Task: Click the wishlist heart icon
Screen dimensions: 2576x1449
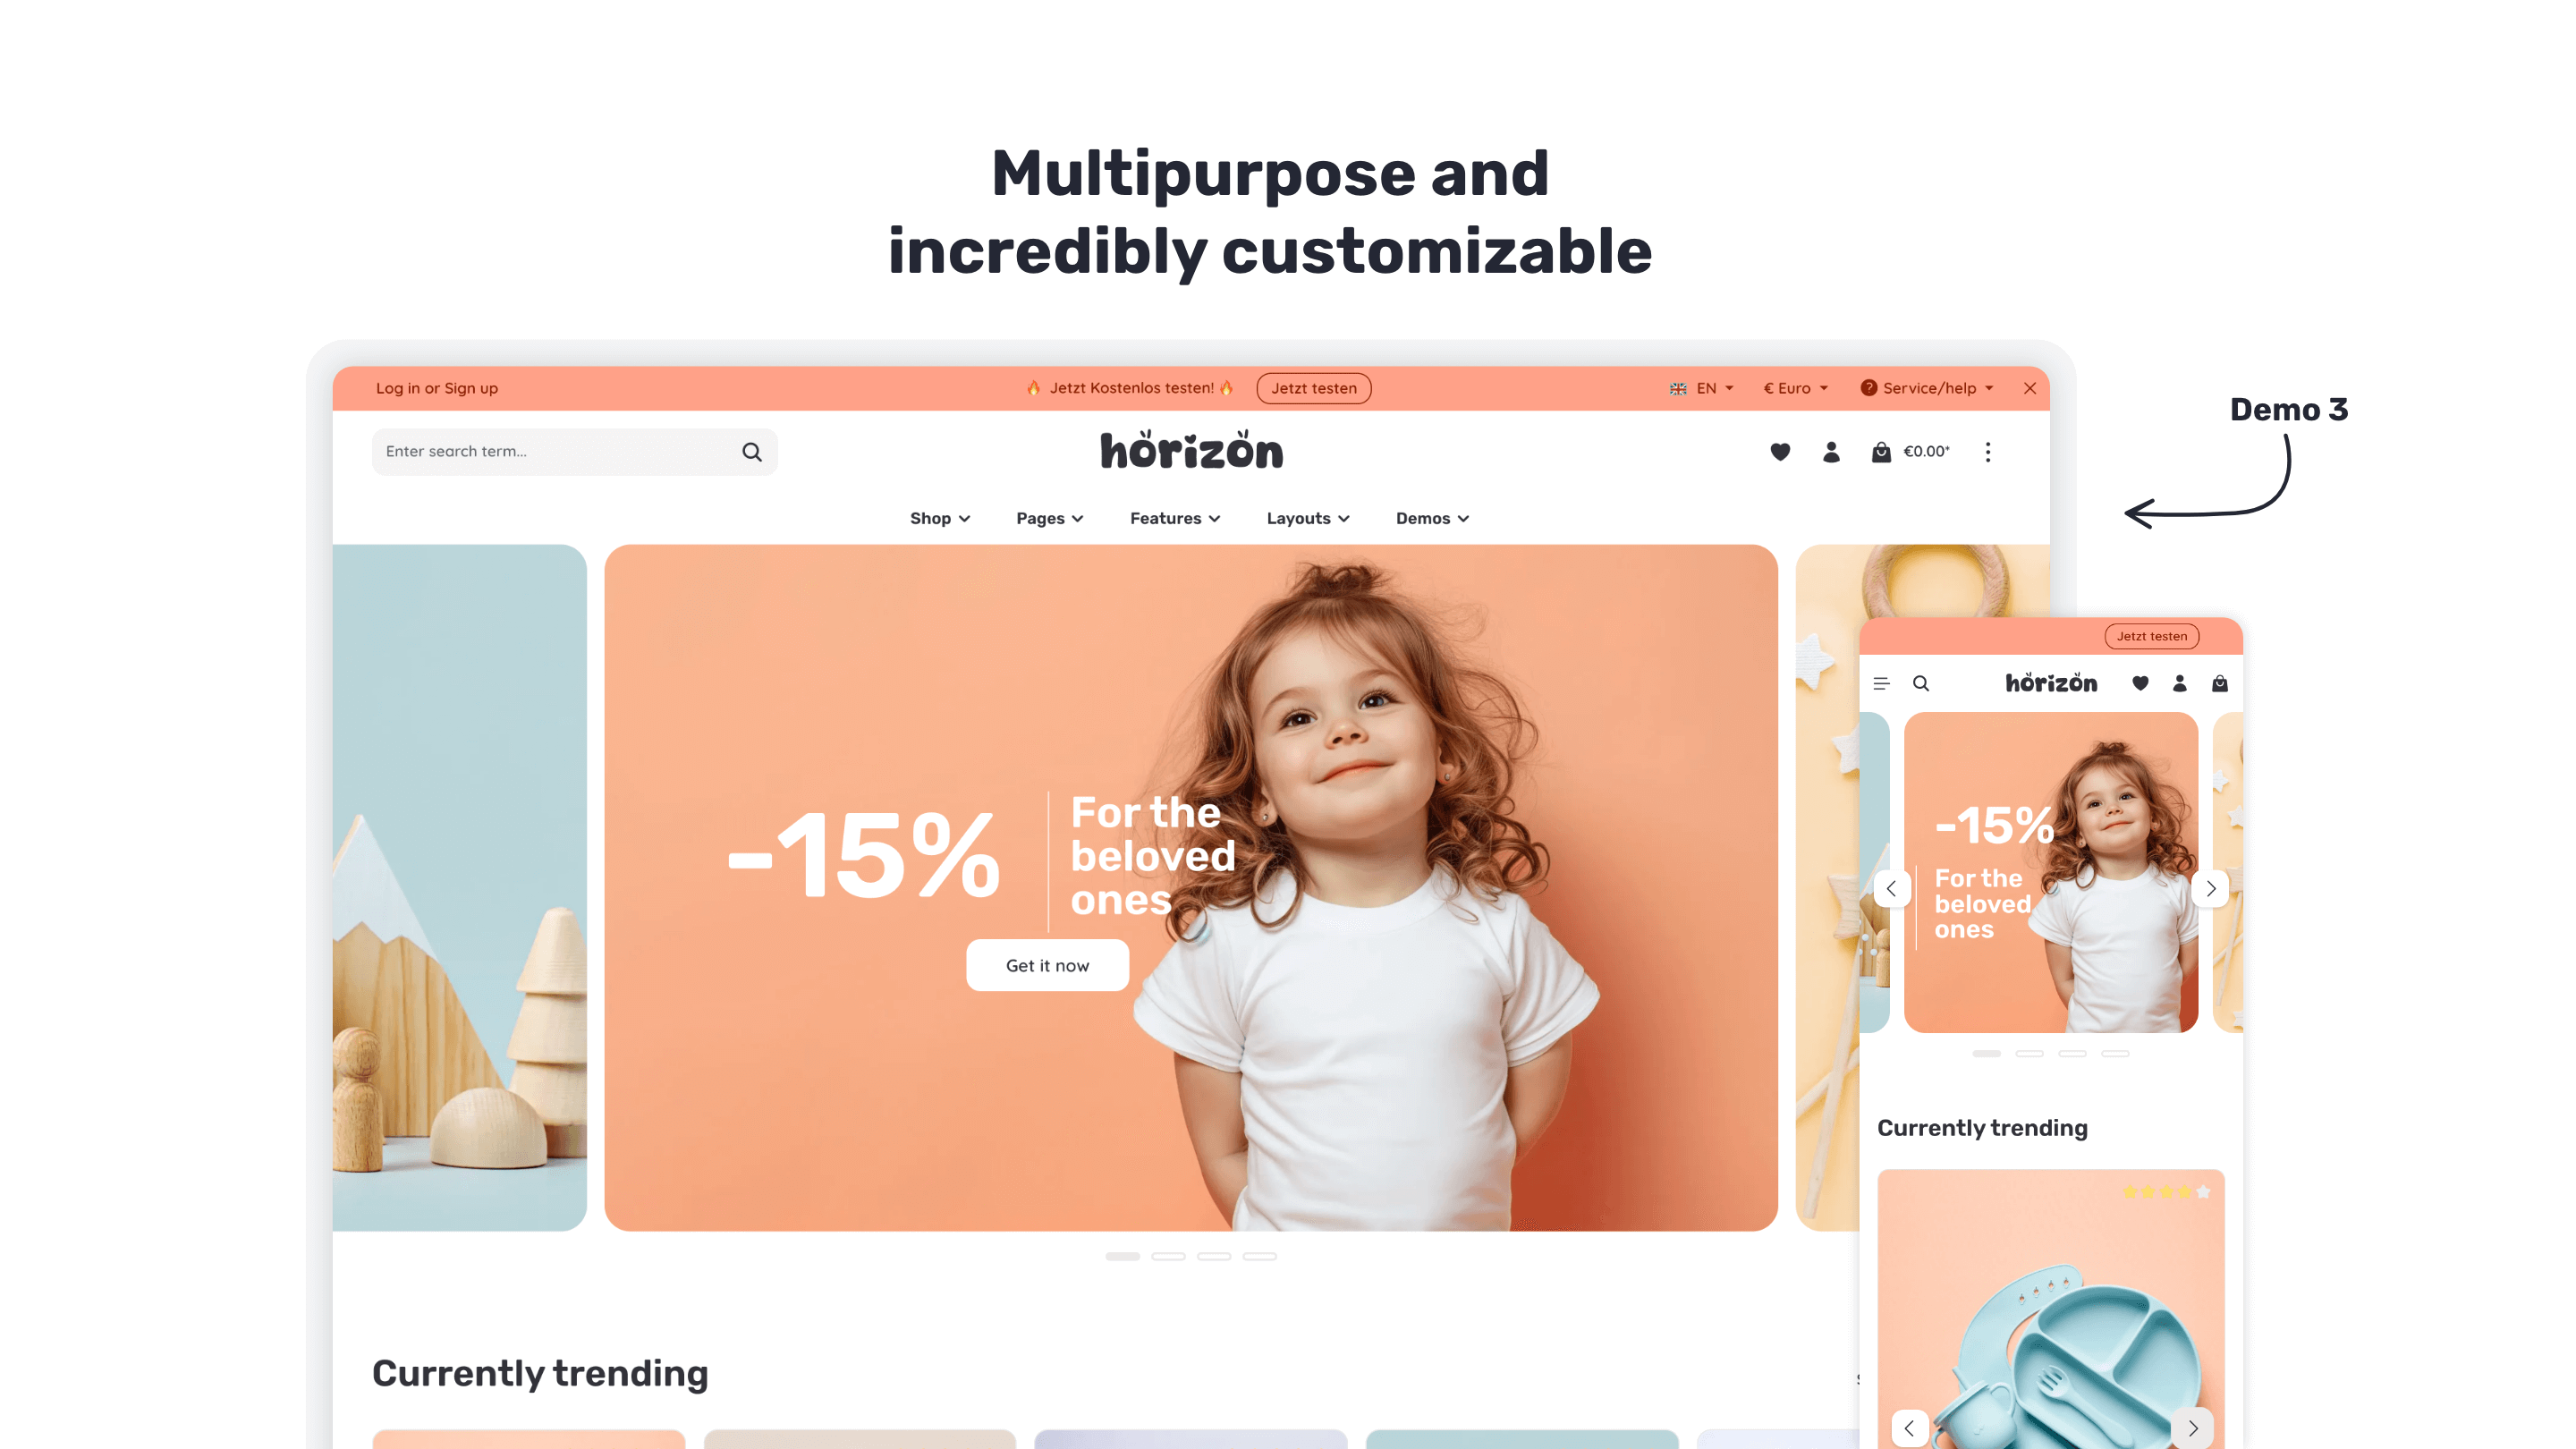Action: point(1780,451)
